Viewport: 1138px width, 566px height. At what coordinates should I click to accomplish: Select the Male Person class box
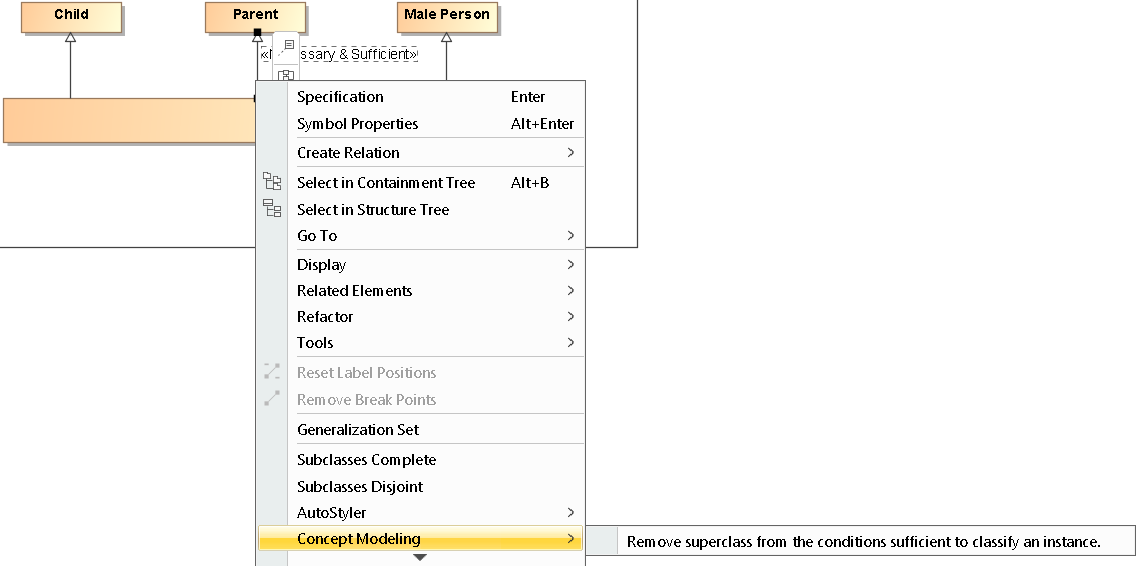click(447, 15)
